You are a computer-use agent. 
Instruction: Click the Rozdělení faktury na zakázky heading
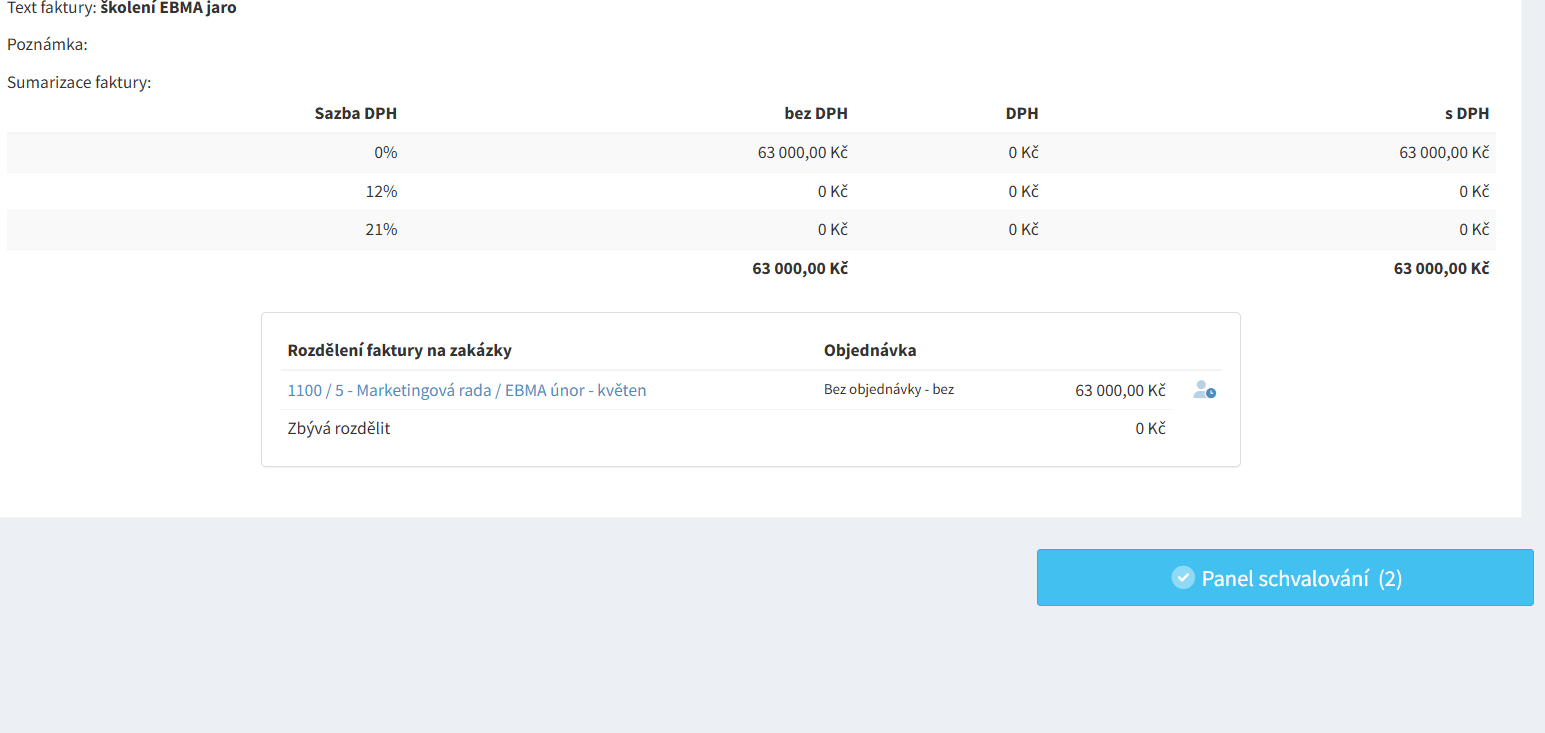click(400, 350)
